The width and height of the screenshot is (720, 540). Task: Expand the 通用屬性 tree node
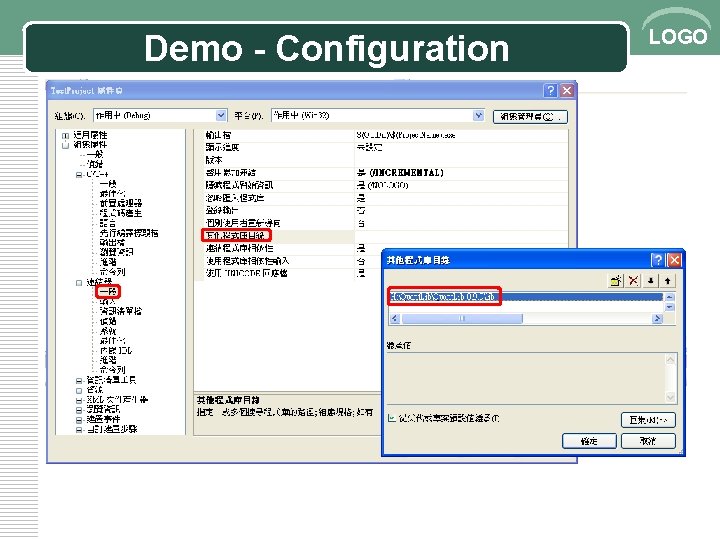click(65, 135)
